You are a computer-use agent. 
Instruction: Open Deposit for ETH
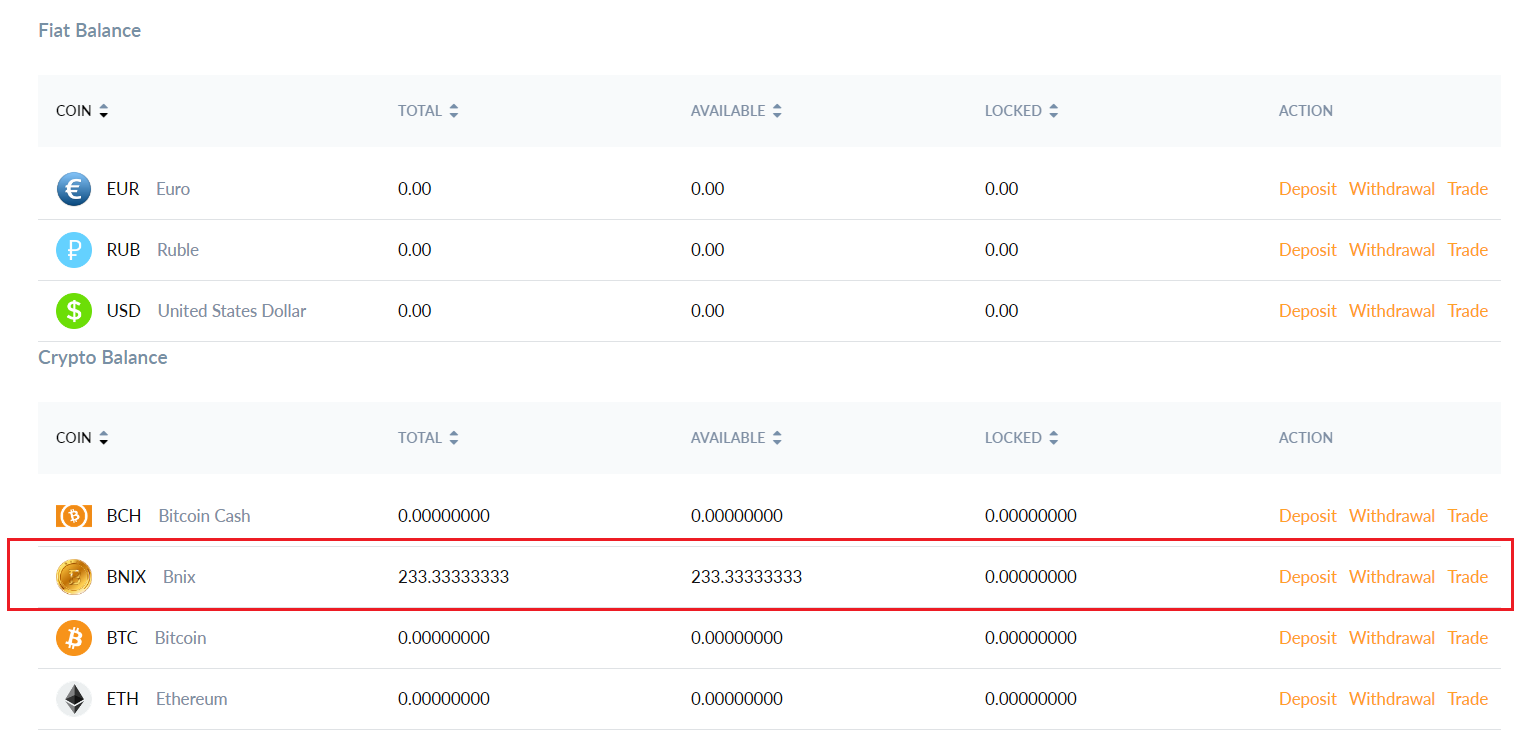(x=1308, y=699)
